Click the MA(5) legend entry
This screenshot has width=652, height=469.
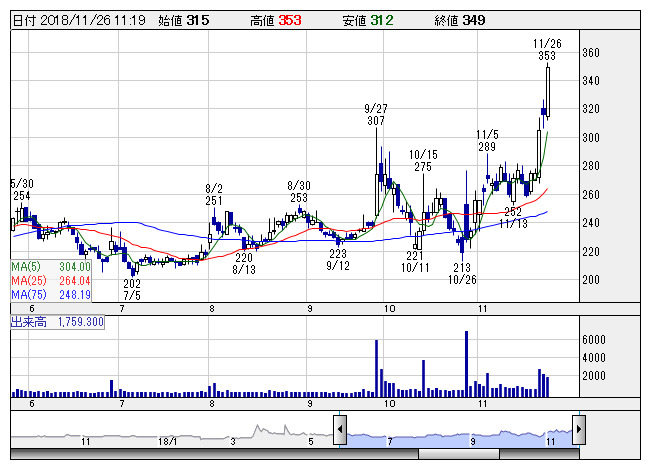(x=51, y=267)
